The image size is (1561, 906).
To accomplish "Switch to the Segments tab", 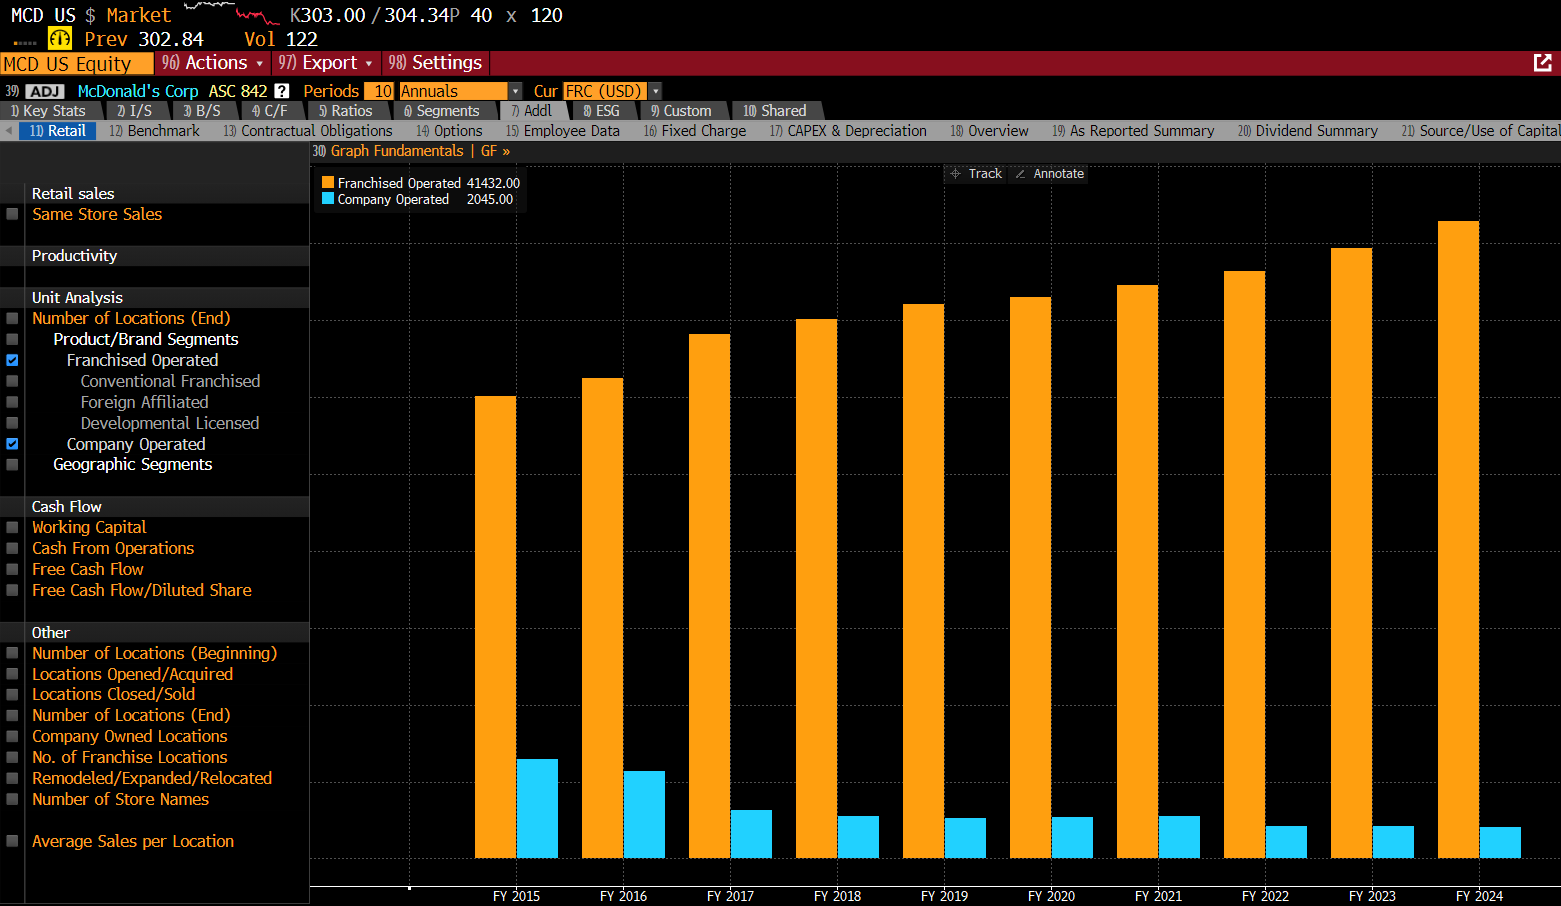I will click(441, 111).
